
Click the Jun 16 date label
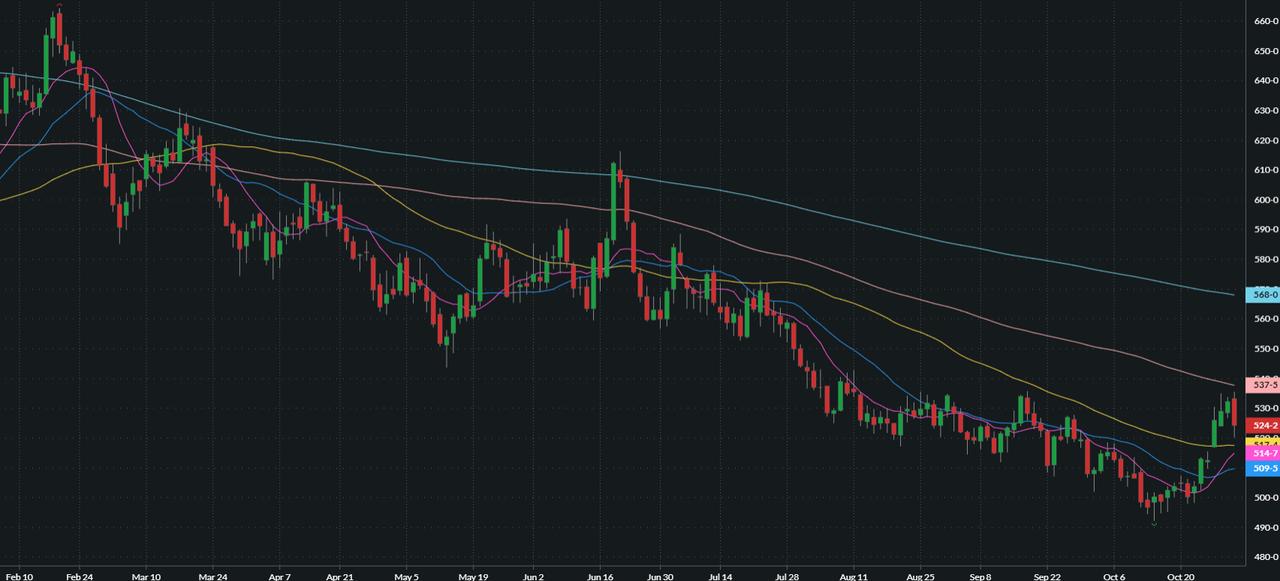click(600, 576)
